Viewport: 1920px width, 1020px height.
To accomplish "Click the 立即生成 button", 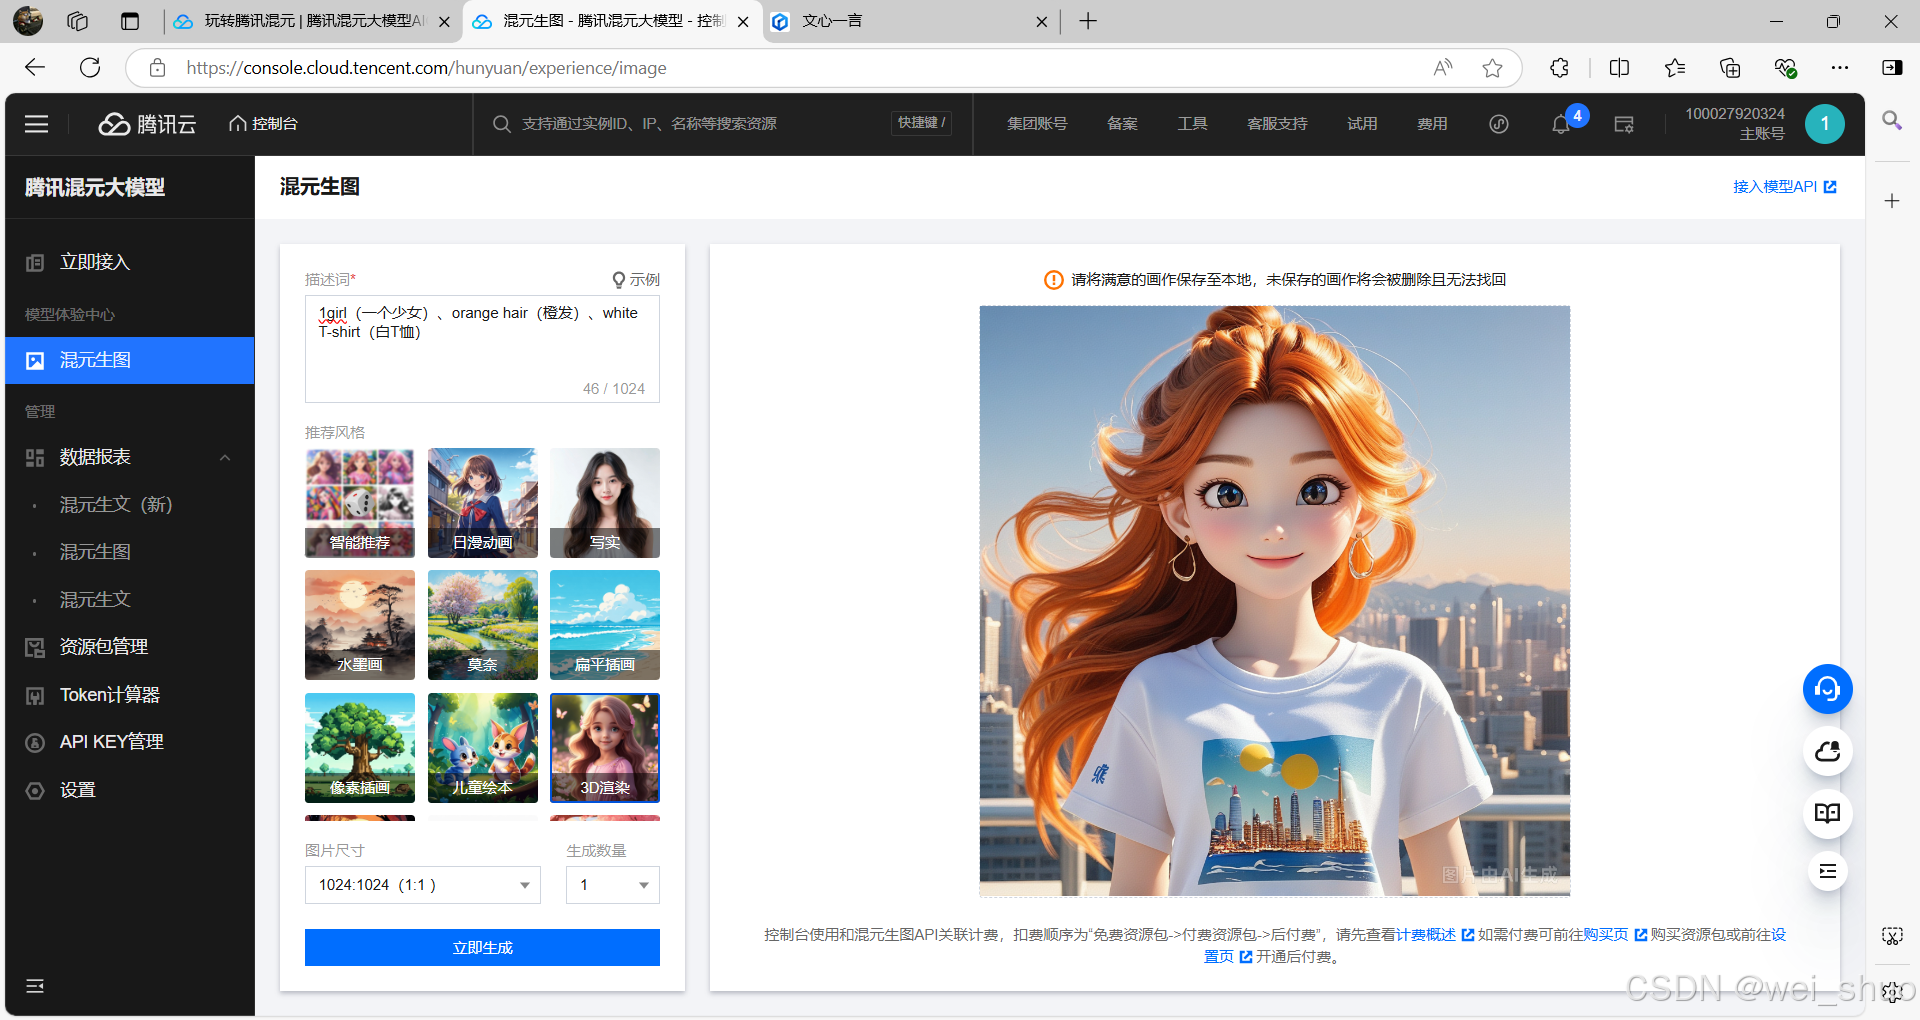I will [482, 948].
